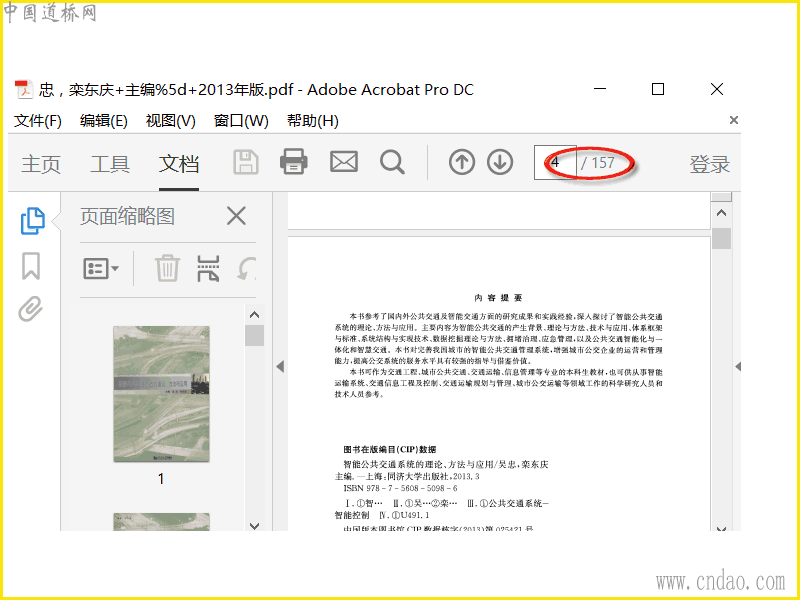Select page 1 thumbnail
Viewport: 800px width, 600px height.
161,394
